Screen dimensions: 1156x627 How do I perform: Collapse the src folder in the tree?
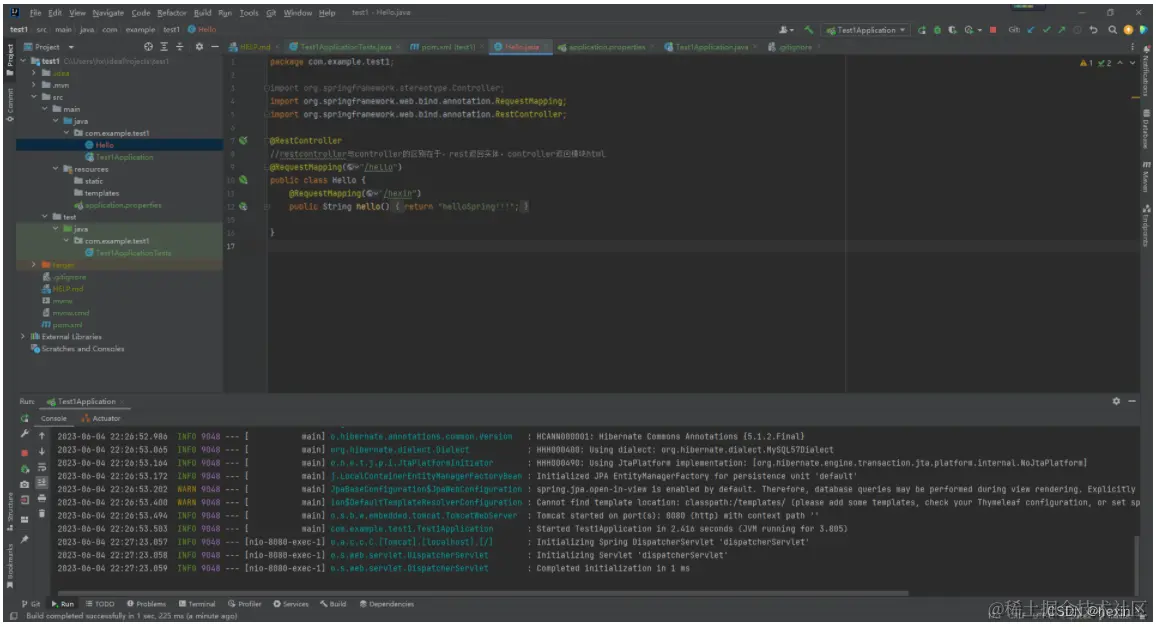[34, 97]
